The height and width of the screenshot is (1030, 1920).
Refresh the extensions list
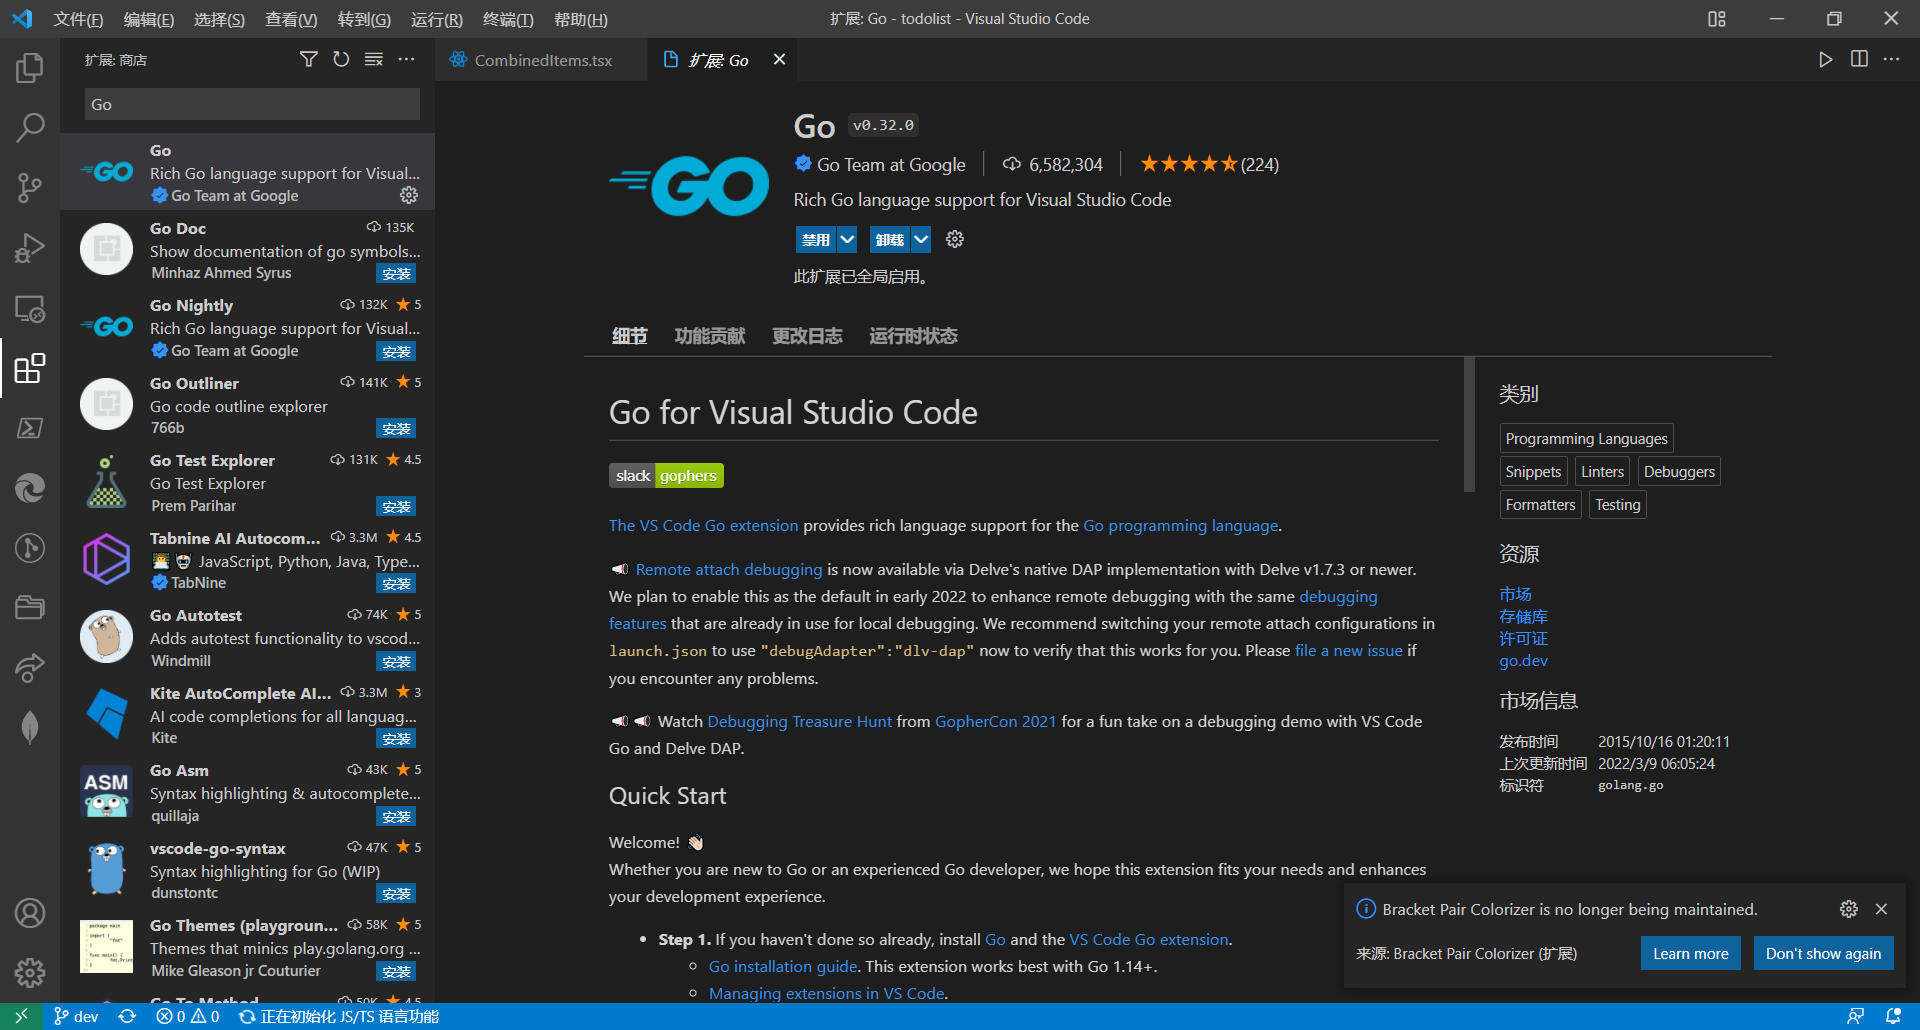341,60
